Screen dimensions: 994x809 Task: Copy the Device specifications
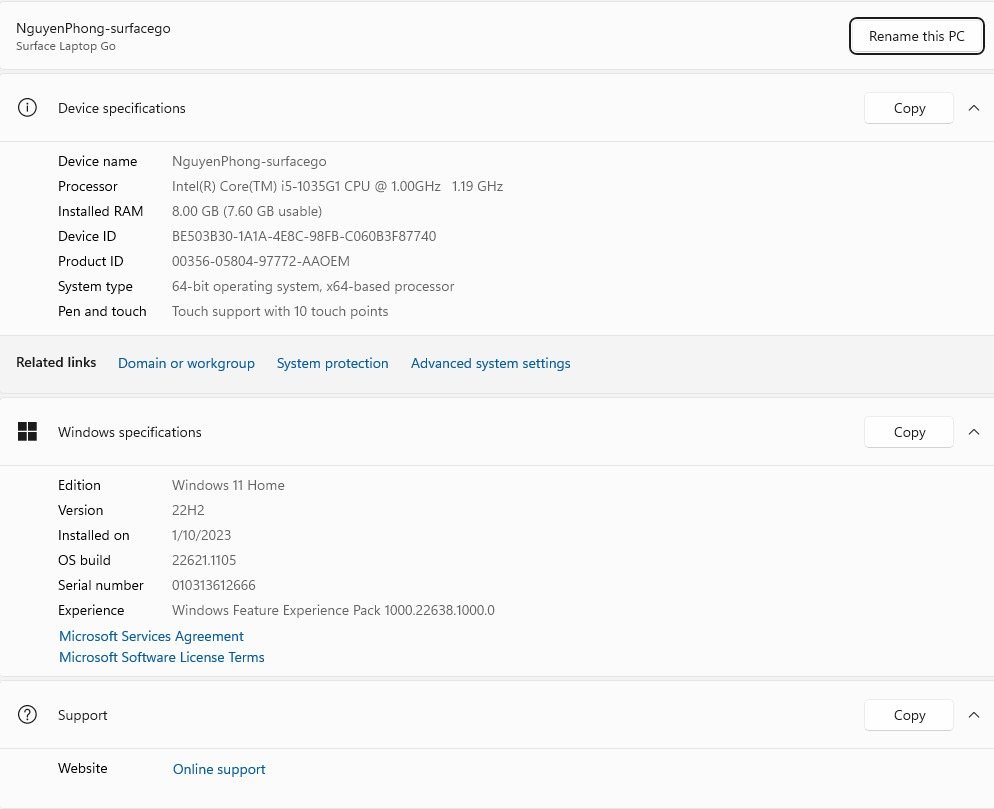pos(908,108)
